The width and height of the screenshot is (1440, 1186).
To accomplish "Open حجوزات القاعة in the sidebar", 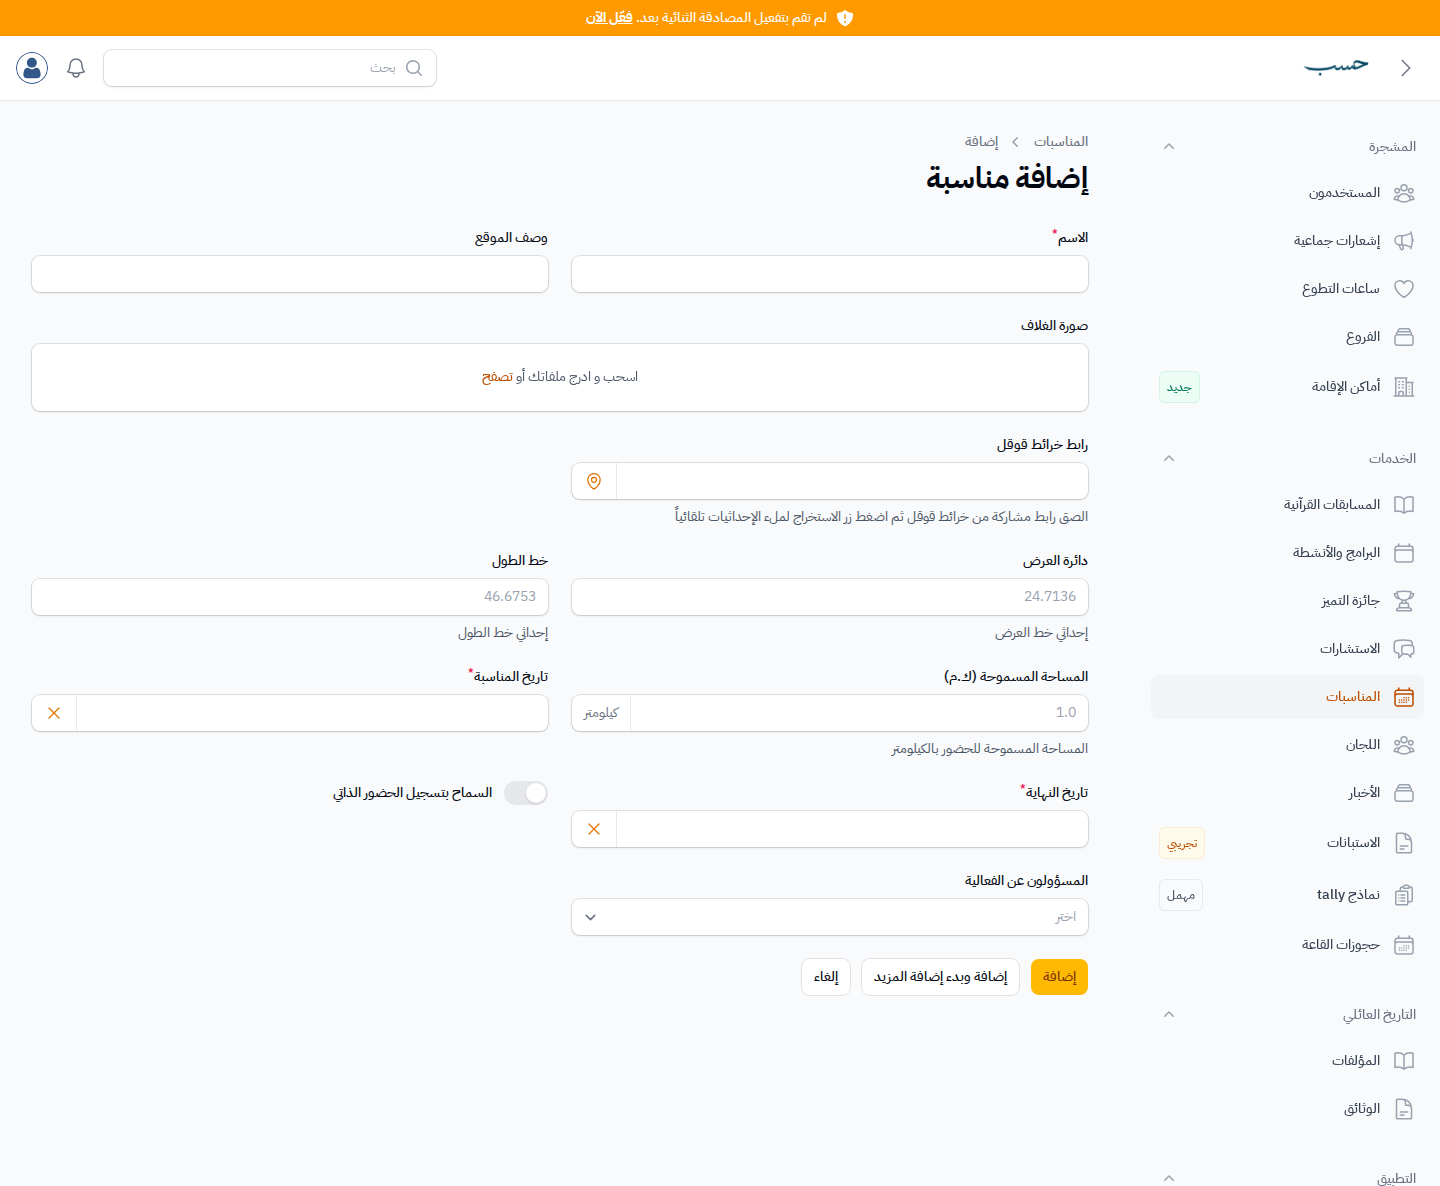I will 1288,945.
